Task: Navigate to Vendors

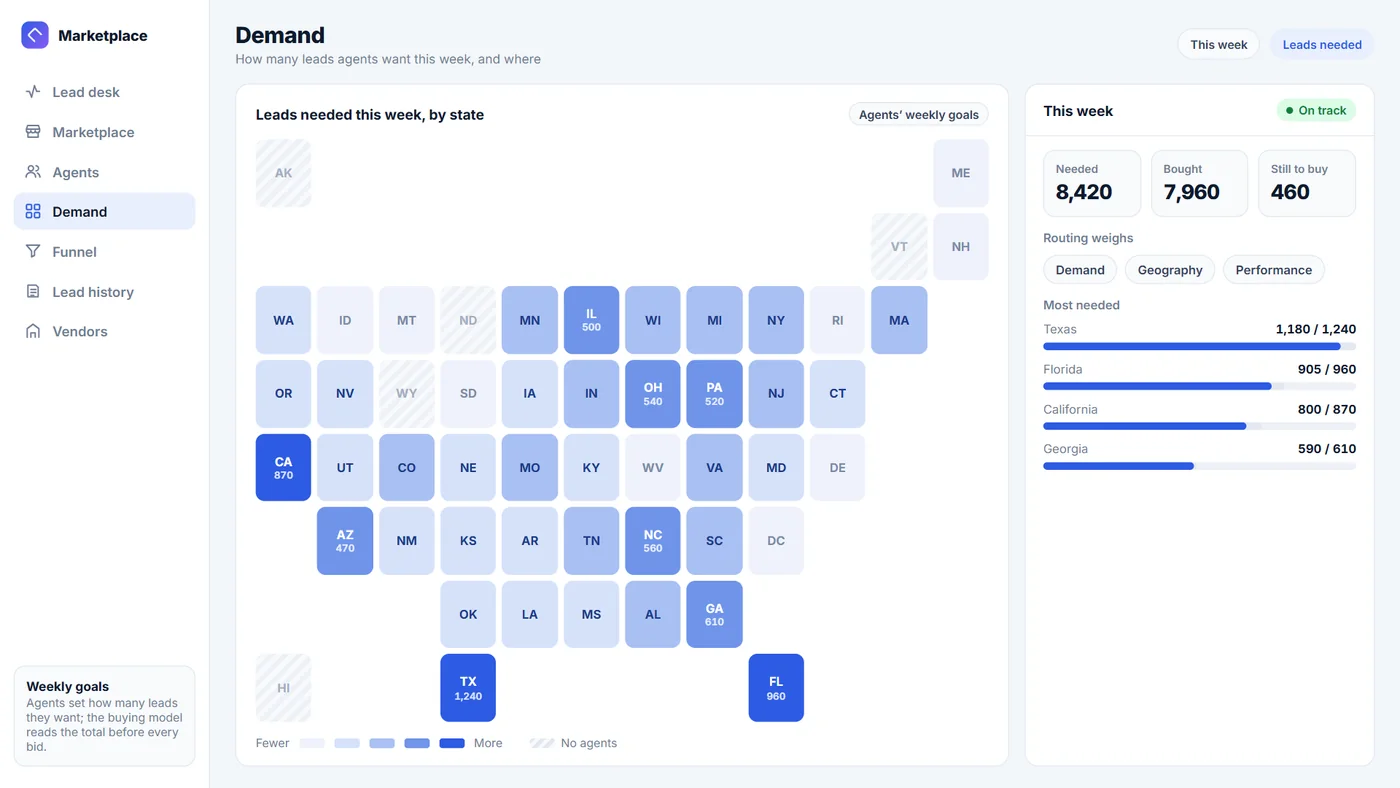Action: 104,331
